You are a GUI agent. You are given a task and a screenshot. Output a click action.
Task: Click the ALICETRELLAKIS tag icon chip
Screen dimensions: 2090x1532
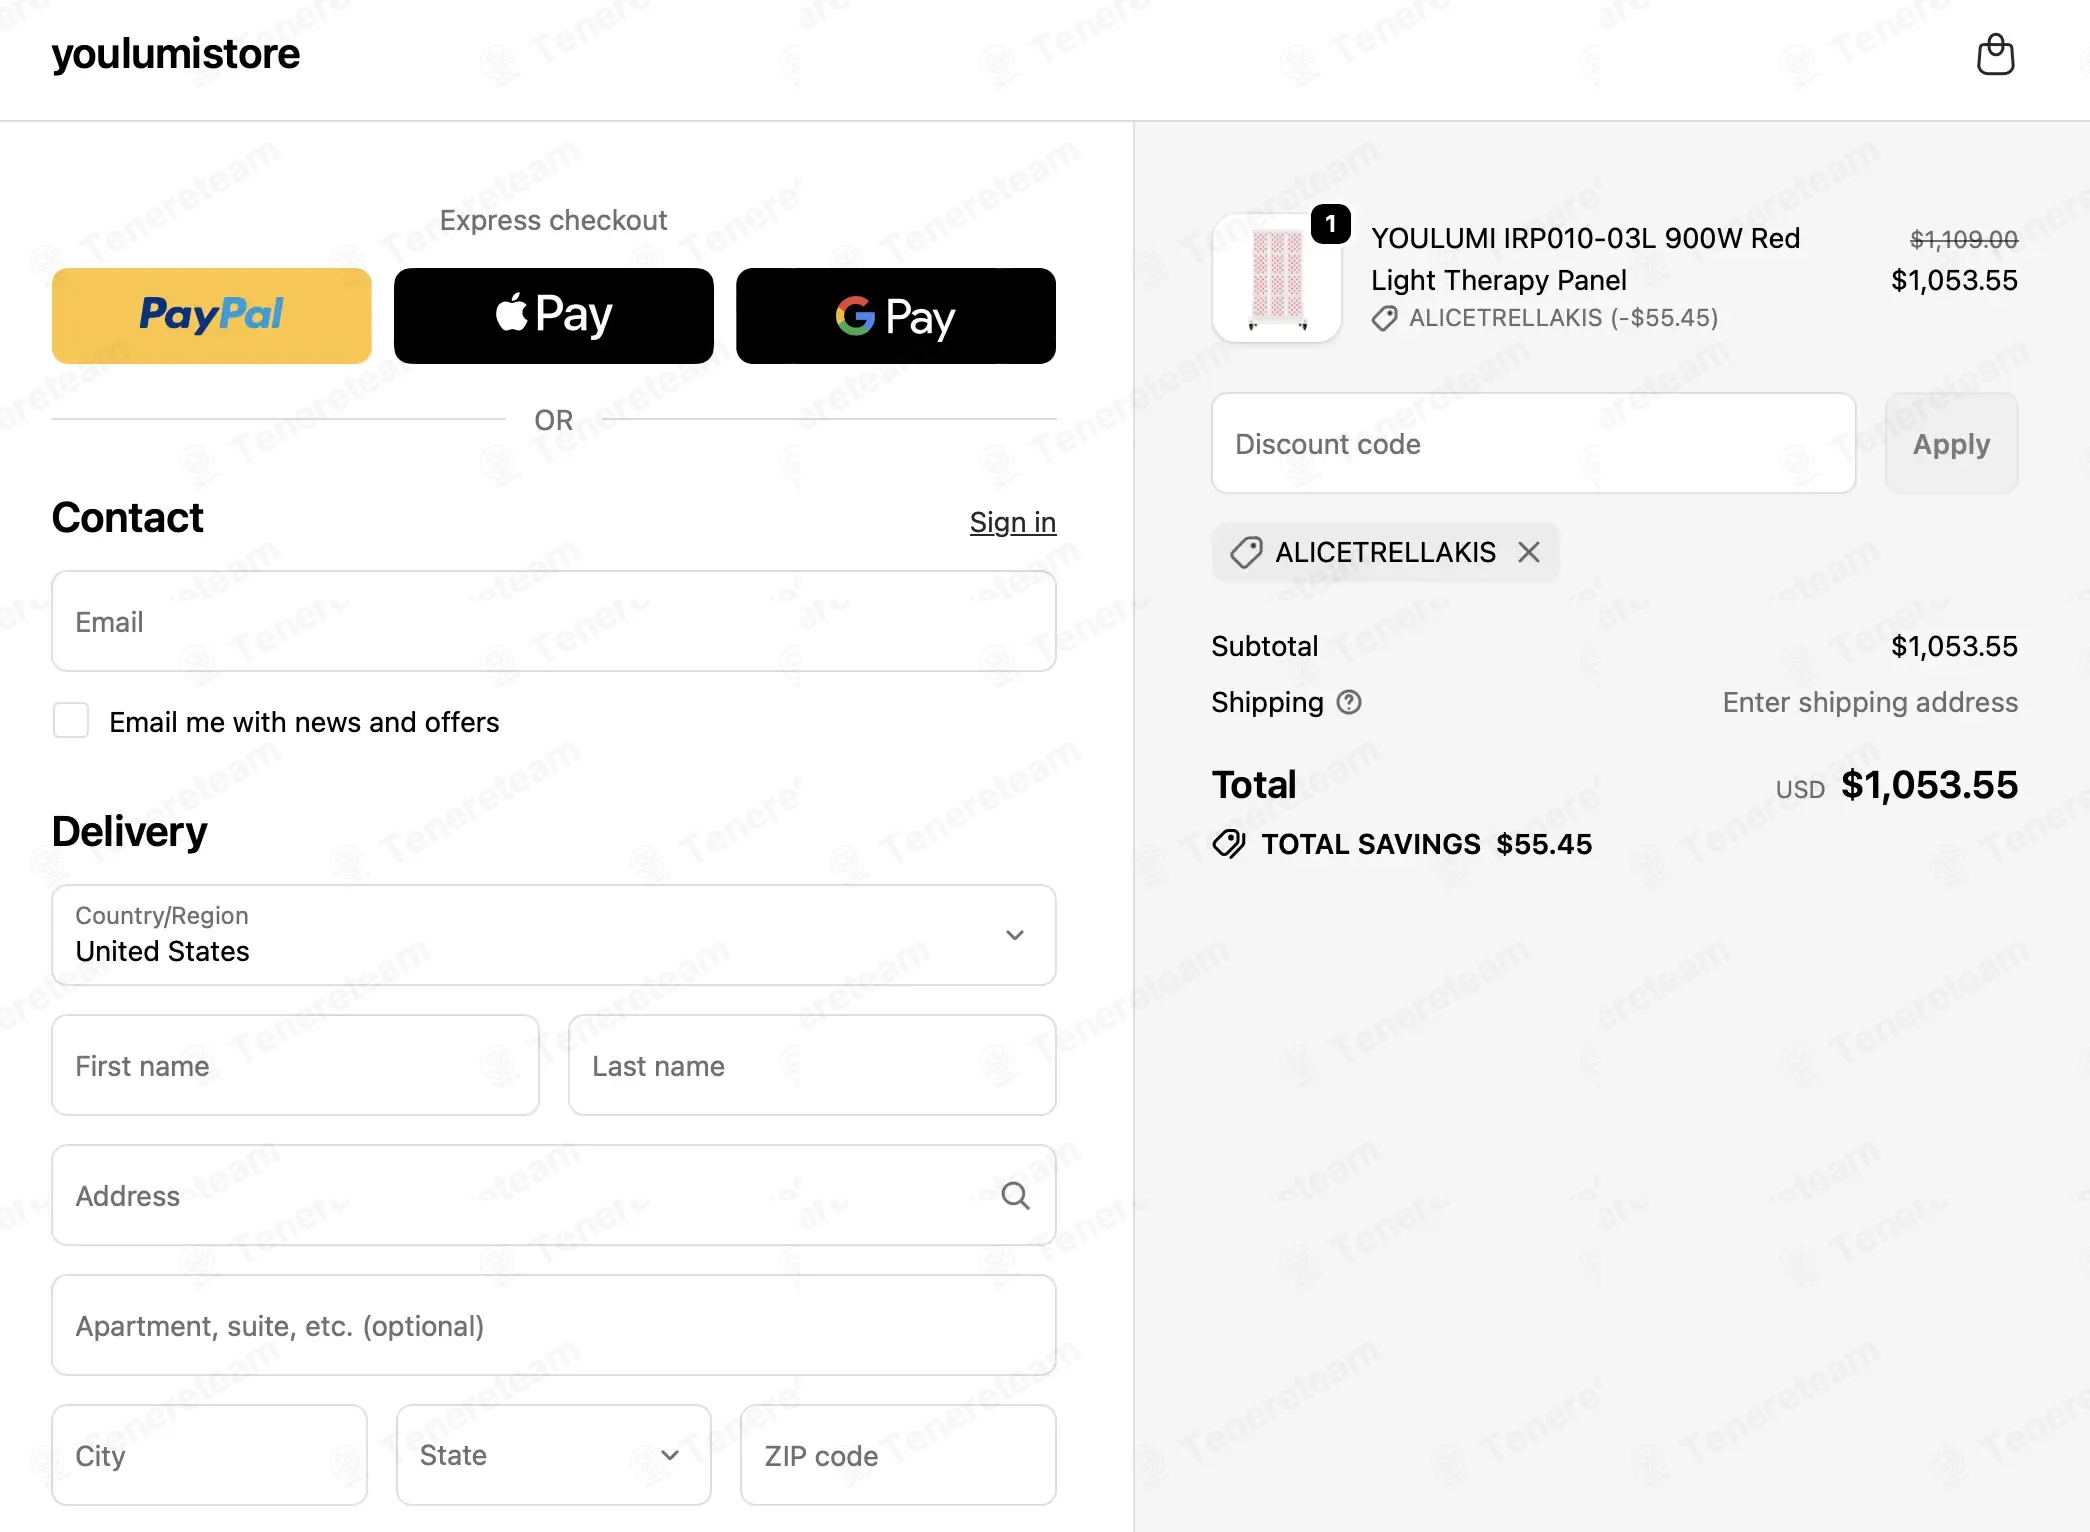1246,552
